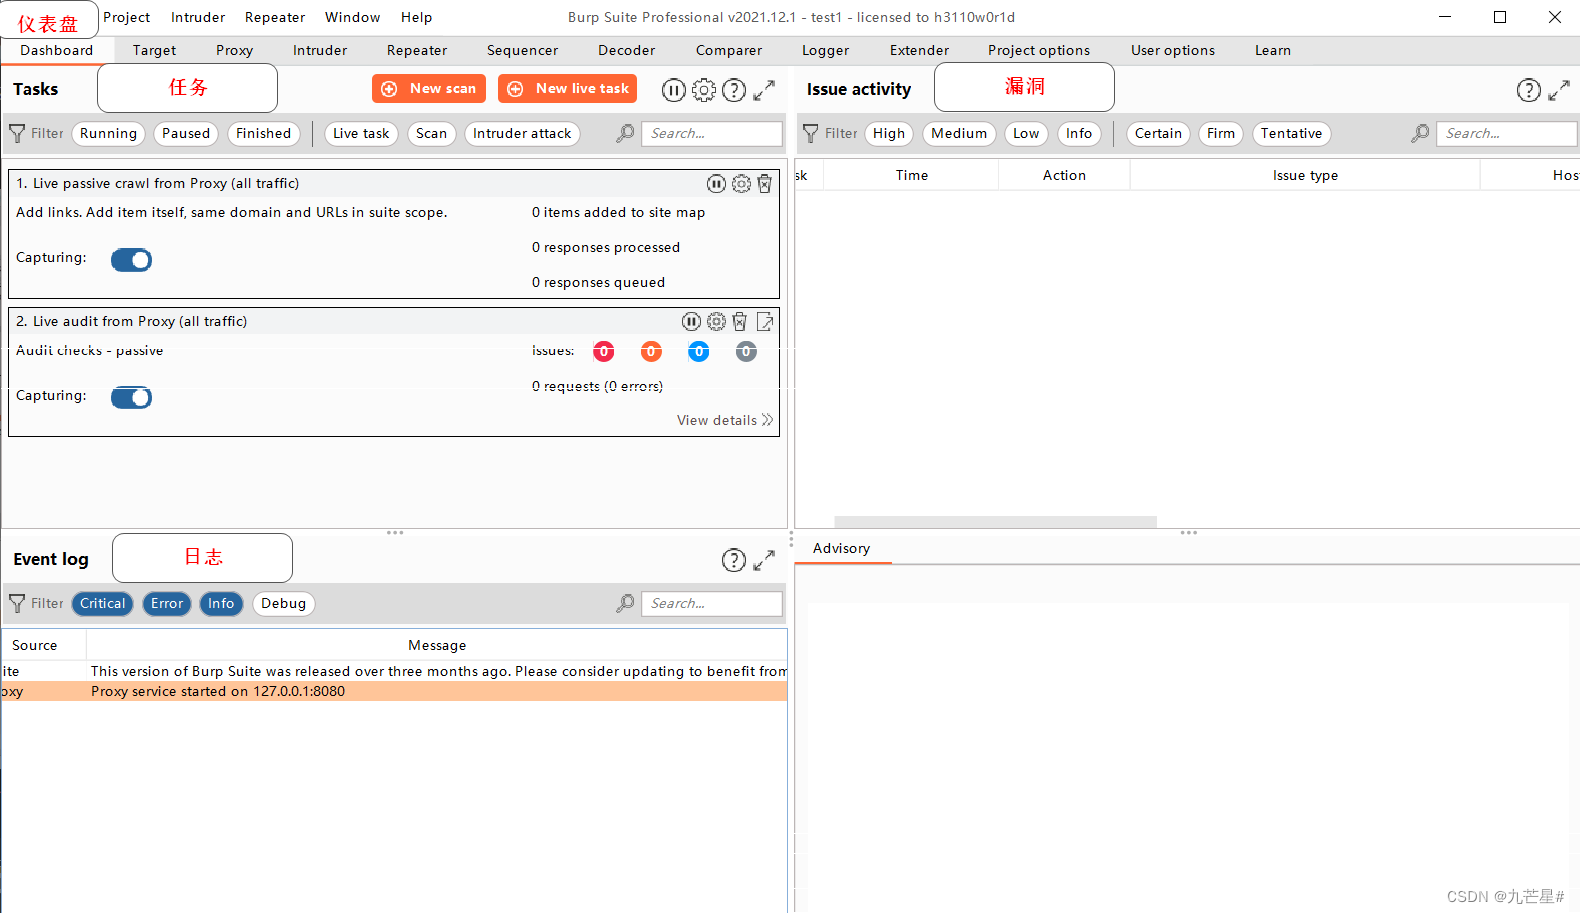Filter tasks by Intruder attack type
1580x913 pixels.
coord(522,133)
